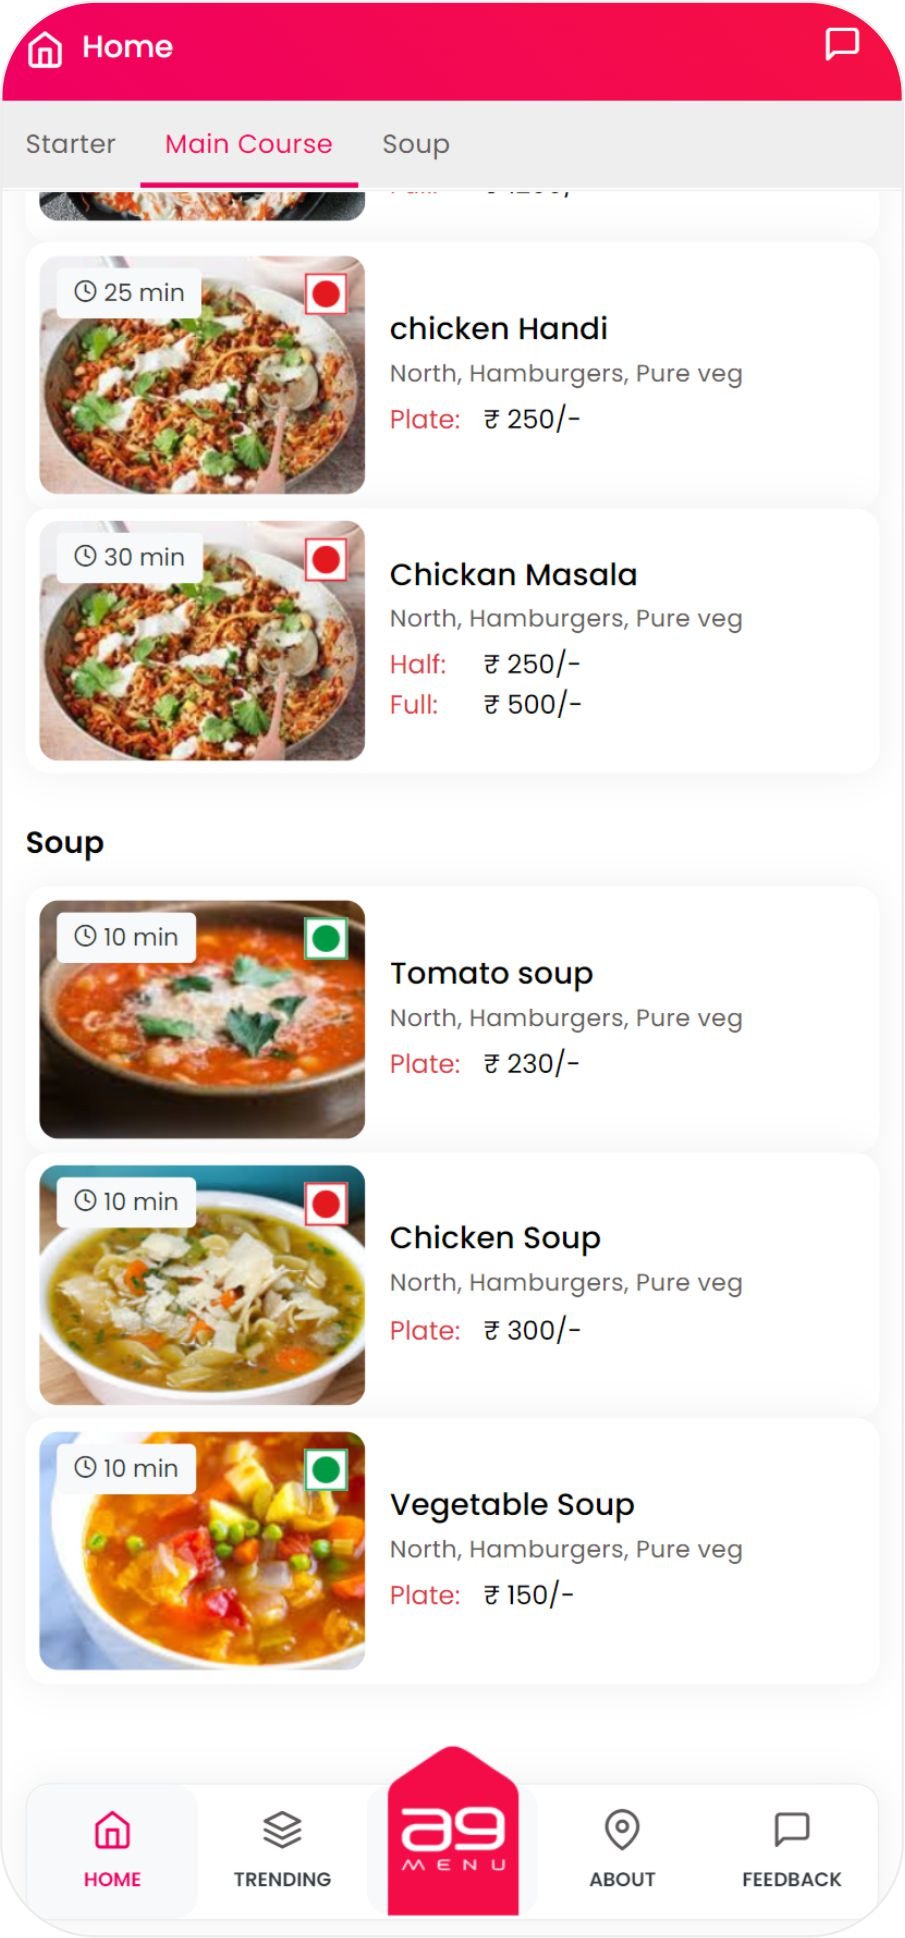Select the Vegetable Soup item name
905x1938 pixels.
(512, 1505)
